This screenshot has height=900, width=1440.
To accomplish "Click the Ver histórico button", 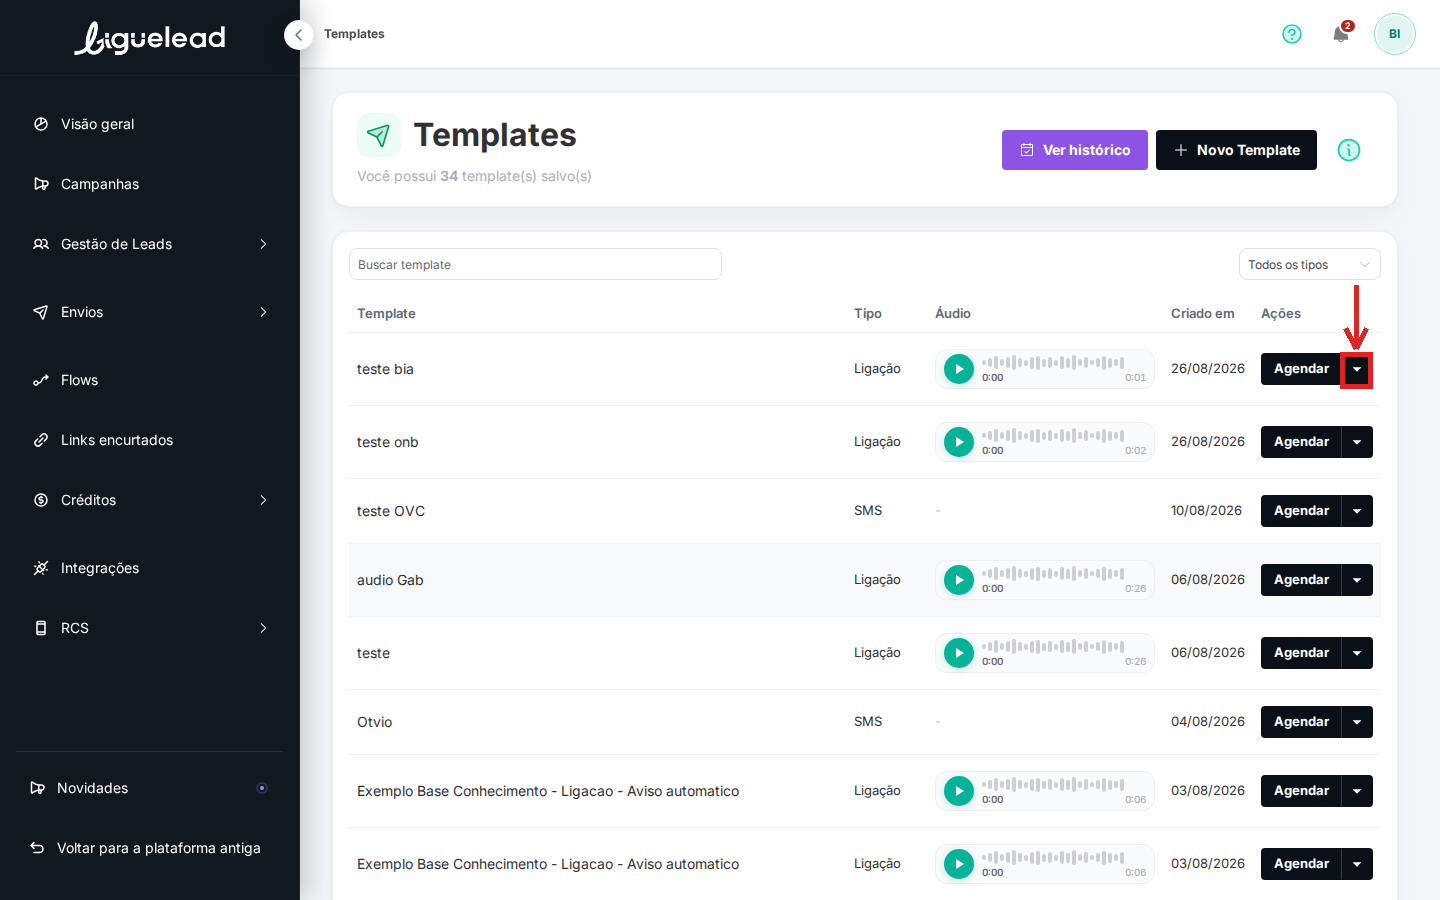I will click(1075, 150).
